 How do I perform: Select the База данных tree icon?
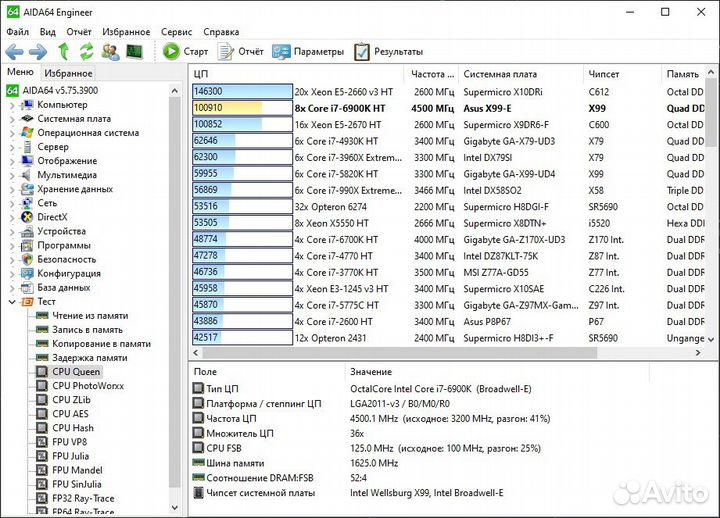[x=27, y=287]
